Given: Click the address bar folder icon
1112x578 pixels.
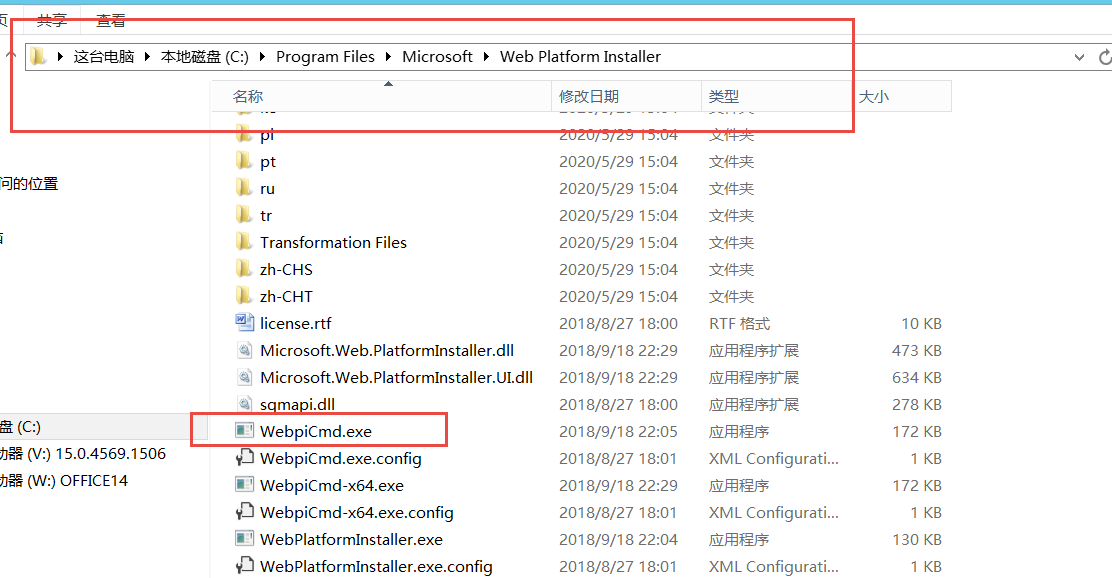Looking at the screenshot, I should [38, 57].
